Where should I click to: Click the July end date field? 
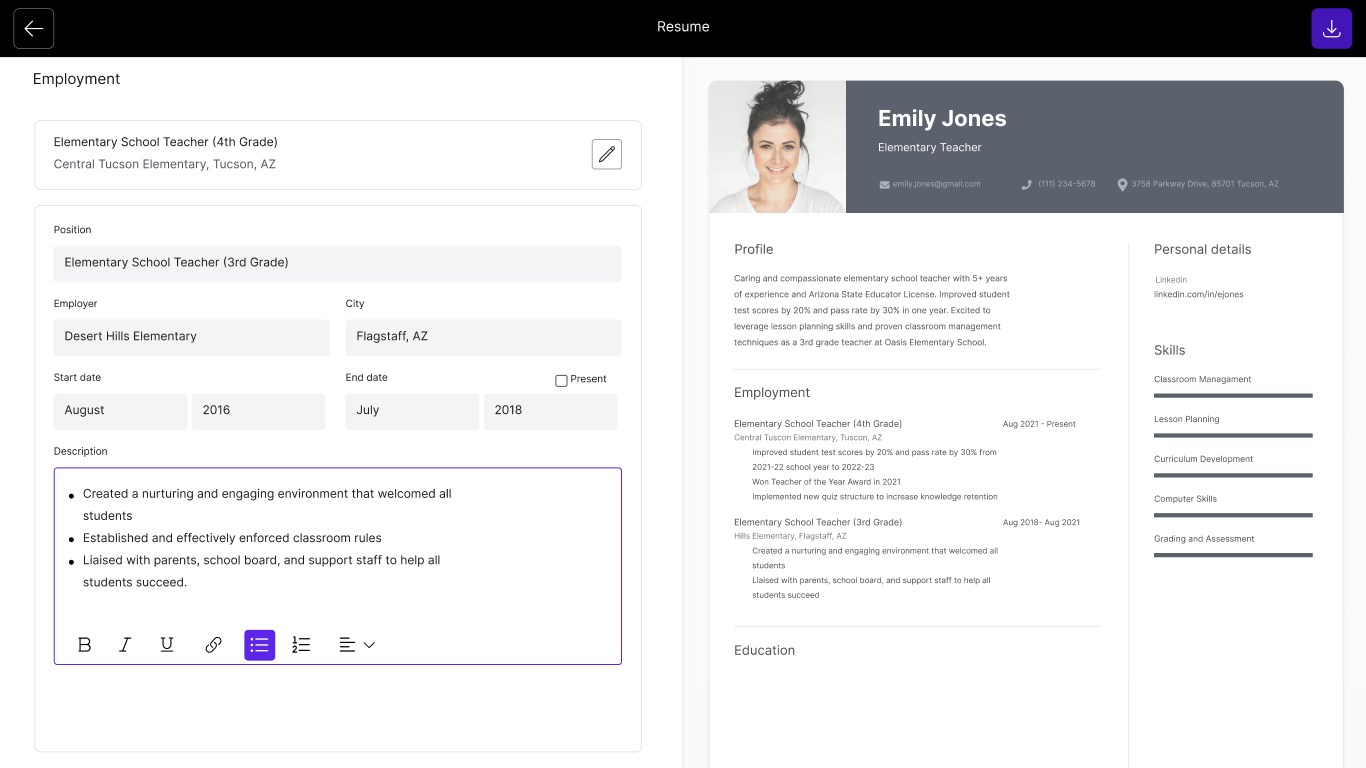coord(411,410)
